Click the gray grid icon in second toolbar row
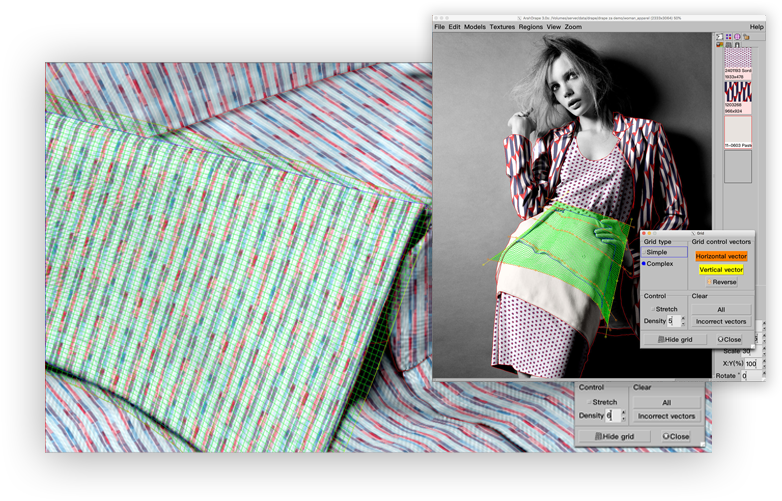This screenshot has height=501, width=782. [x=729, y=45]
